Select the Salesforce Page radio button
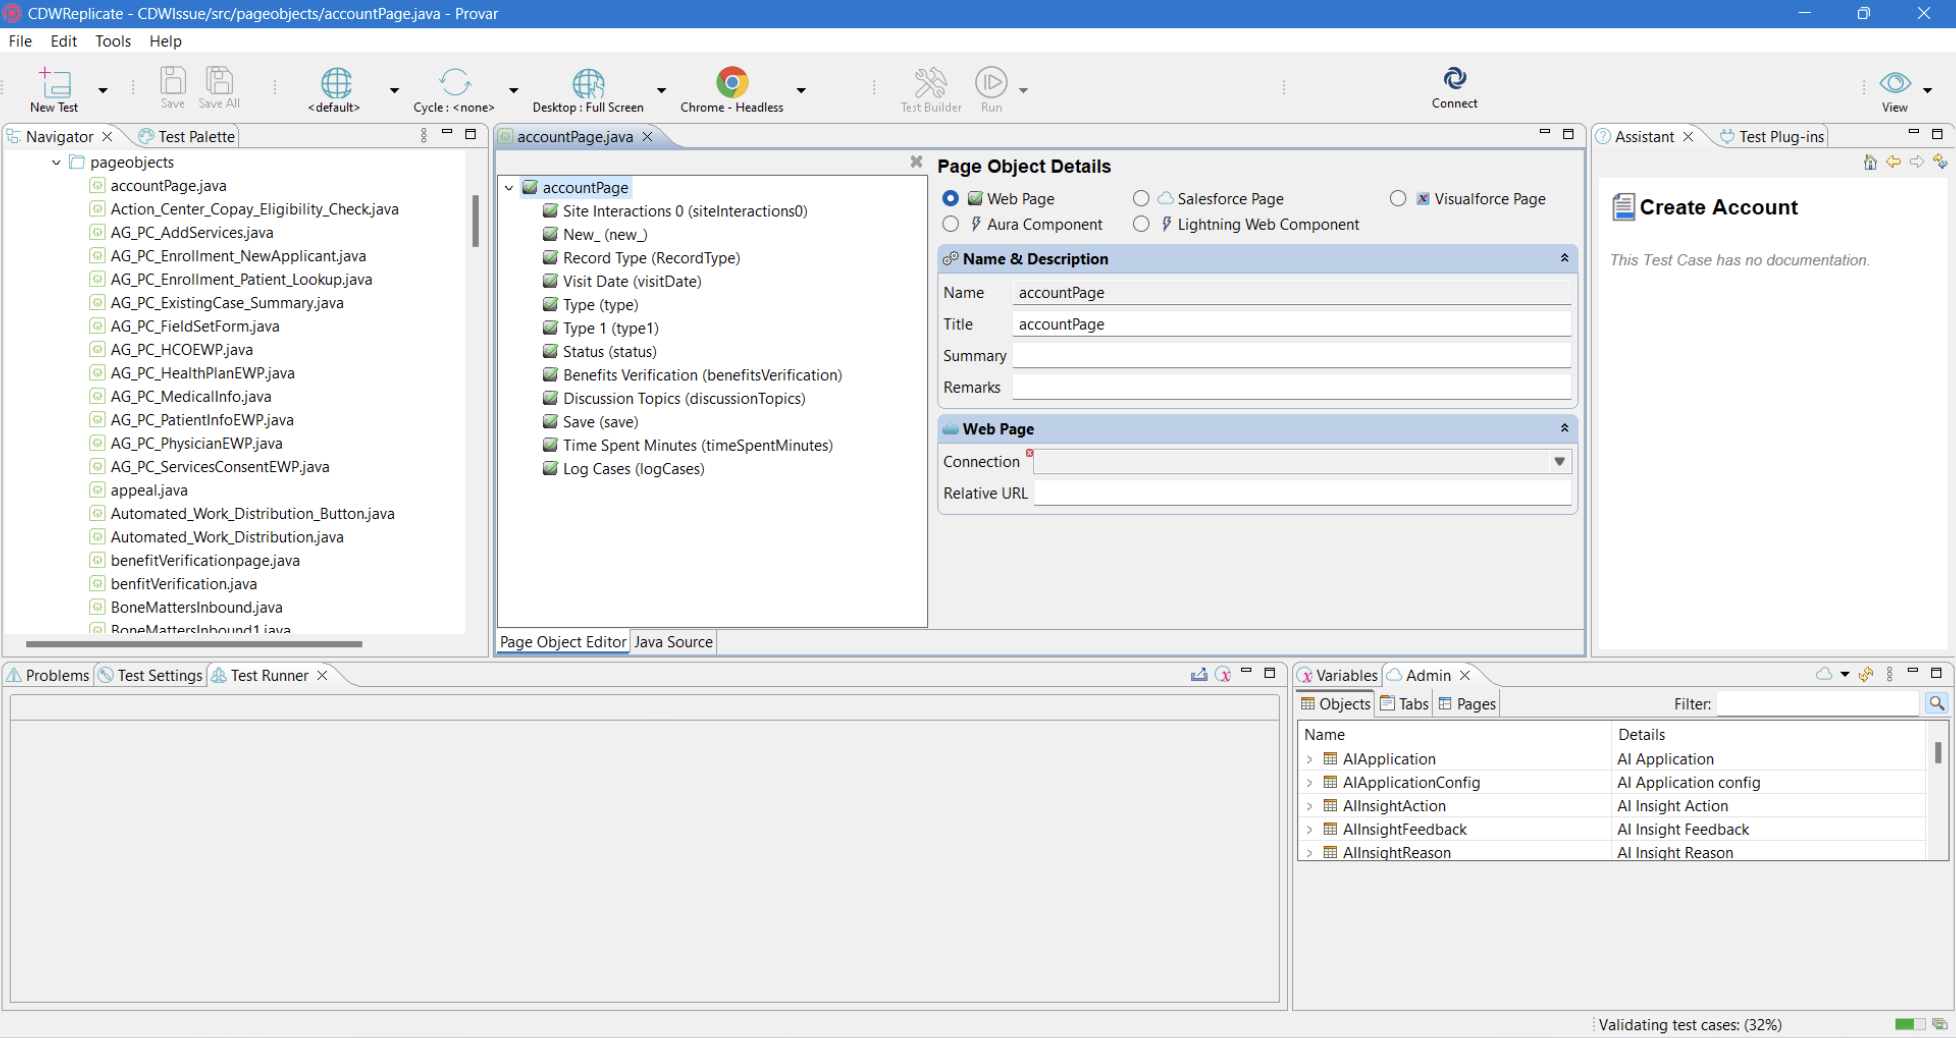Screen dimensions: 1956x1038 [x=1141, y=198]
